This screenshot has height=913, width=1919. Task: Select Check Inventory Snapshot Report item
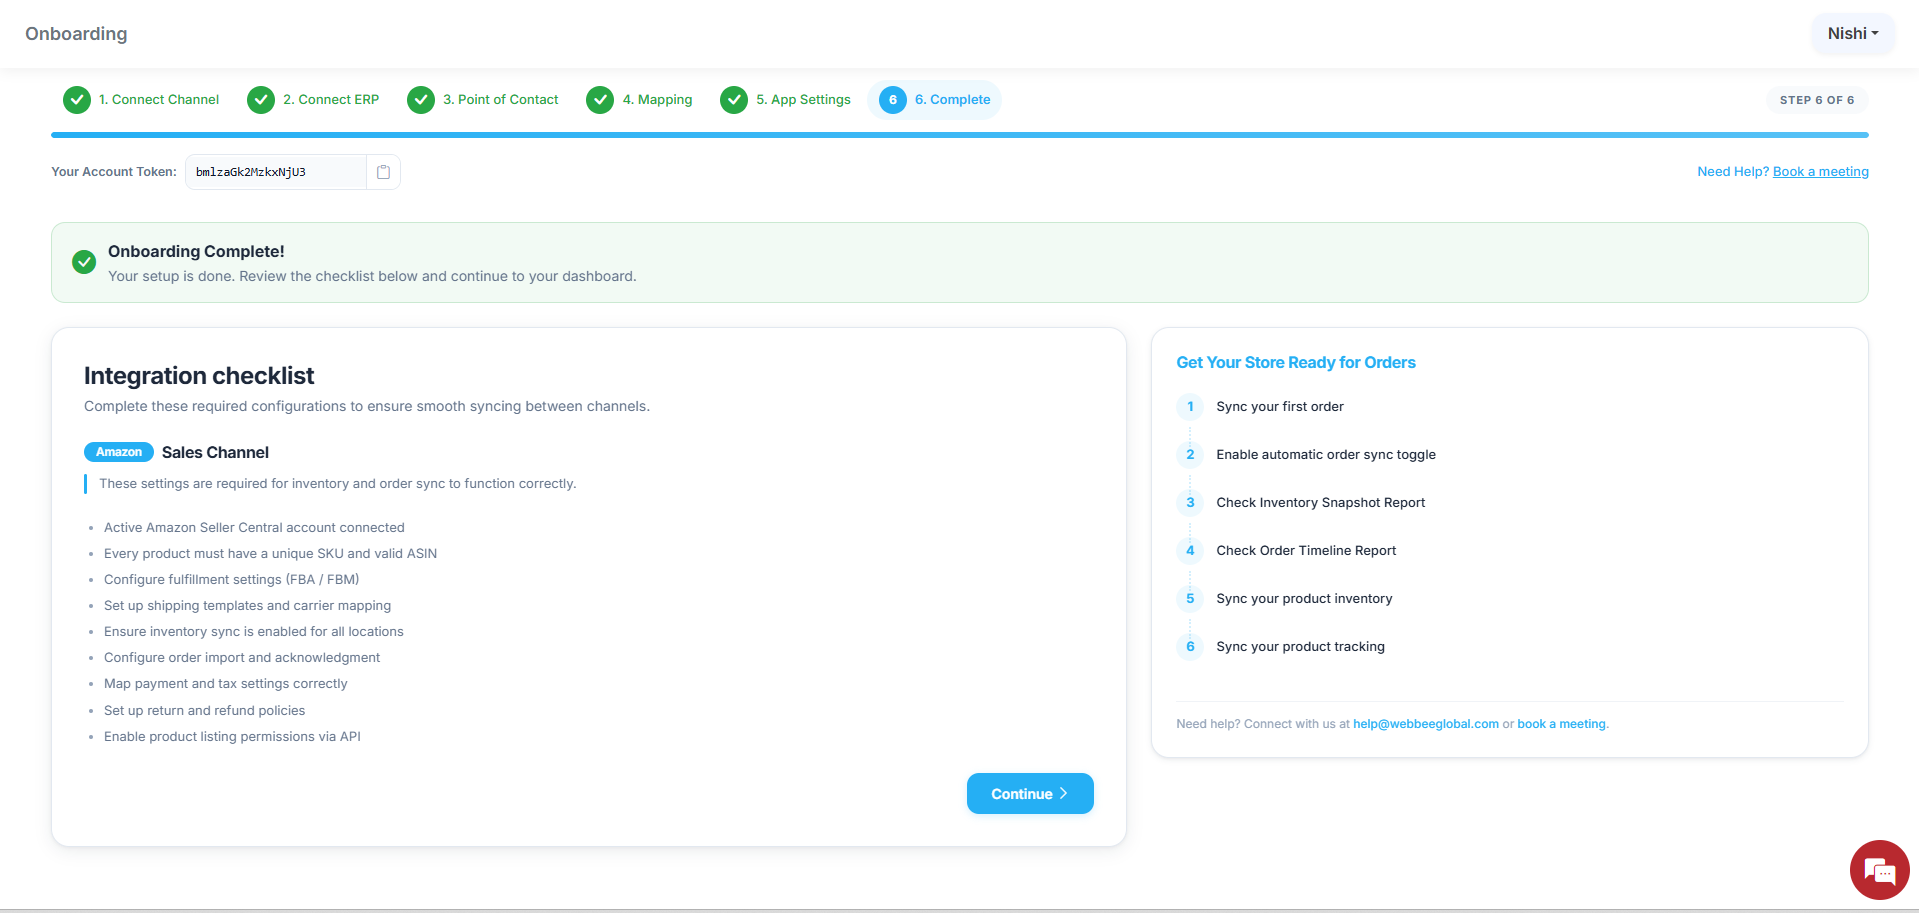(x=1320, y=503)
